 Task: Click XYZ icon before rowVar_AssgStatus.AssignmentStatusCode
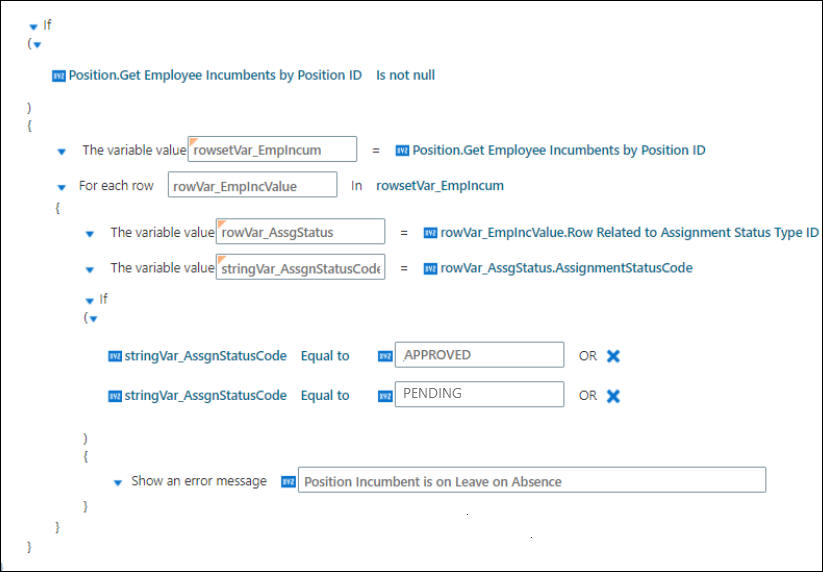coord(430,269)
